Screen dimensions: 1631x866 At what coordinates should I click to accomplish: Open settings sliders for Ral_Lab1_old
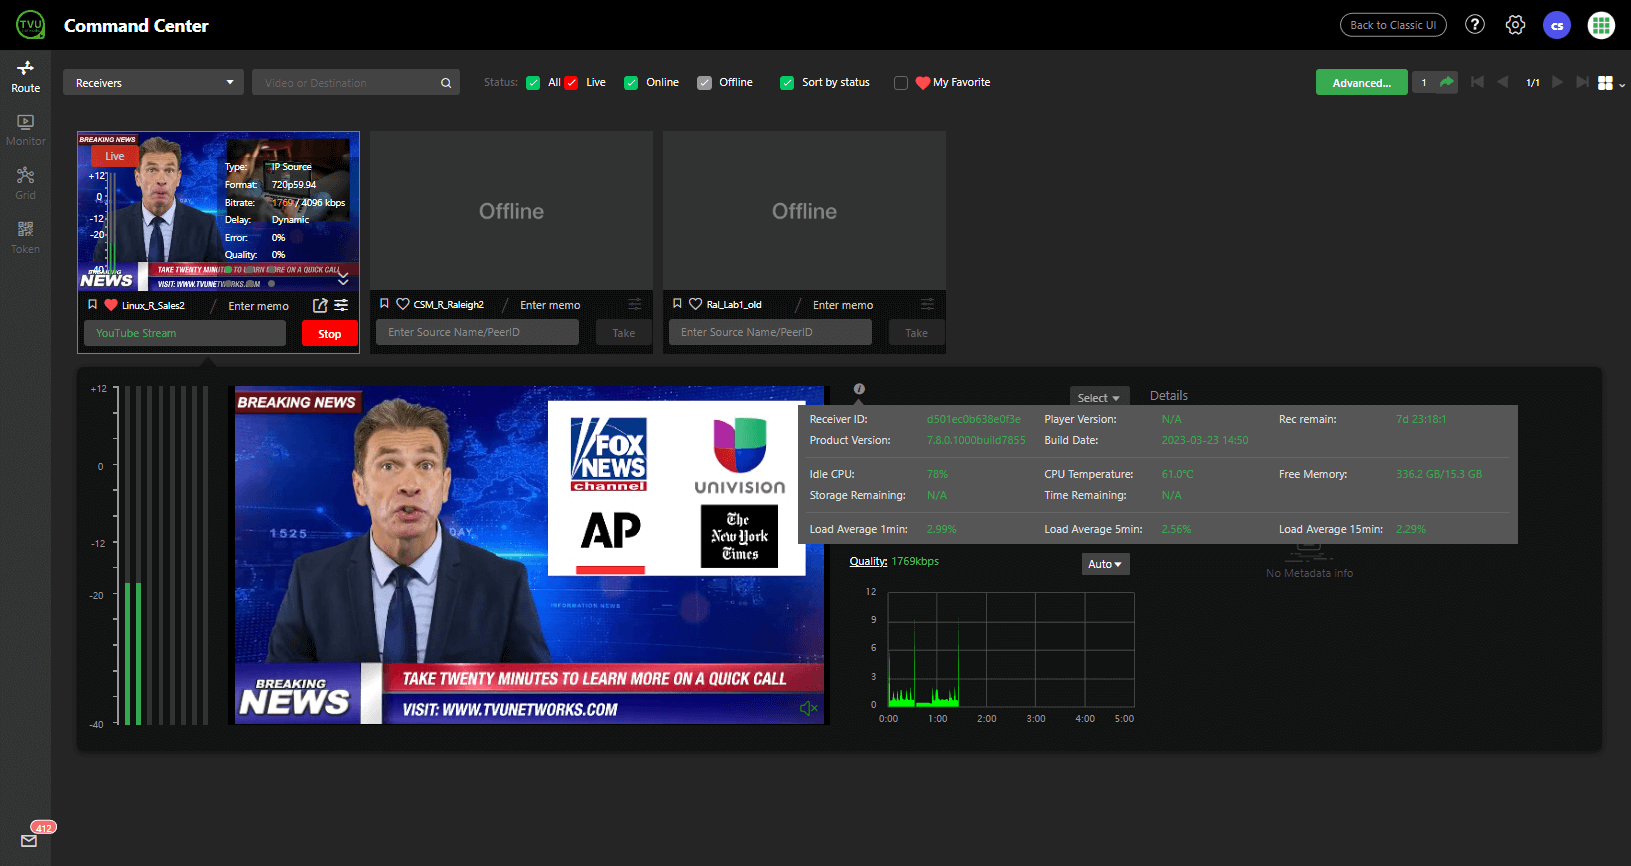click(x=928, y=304)
